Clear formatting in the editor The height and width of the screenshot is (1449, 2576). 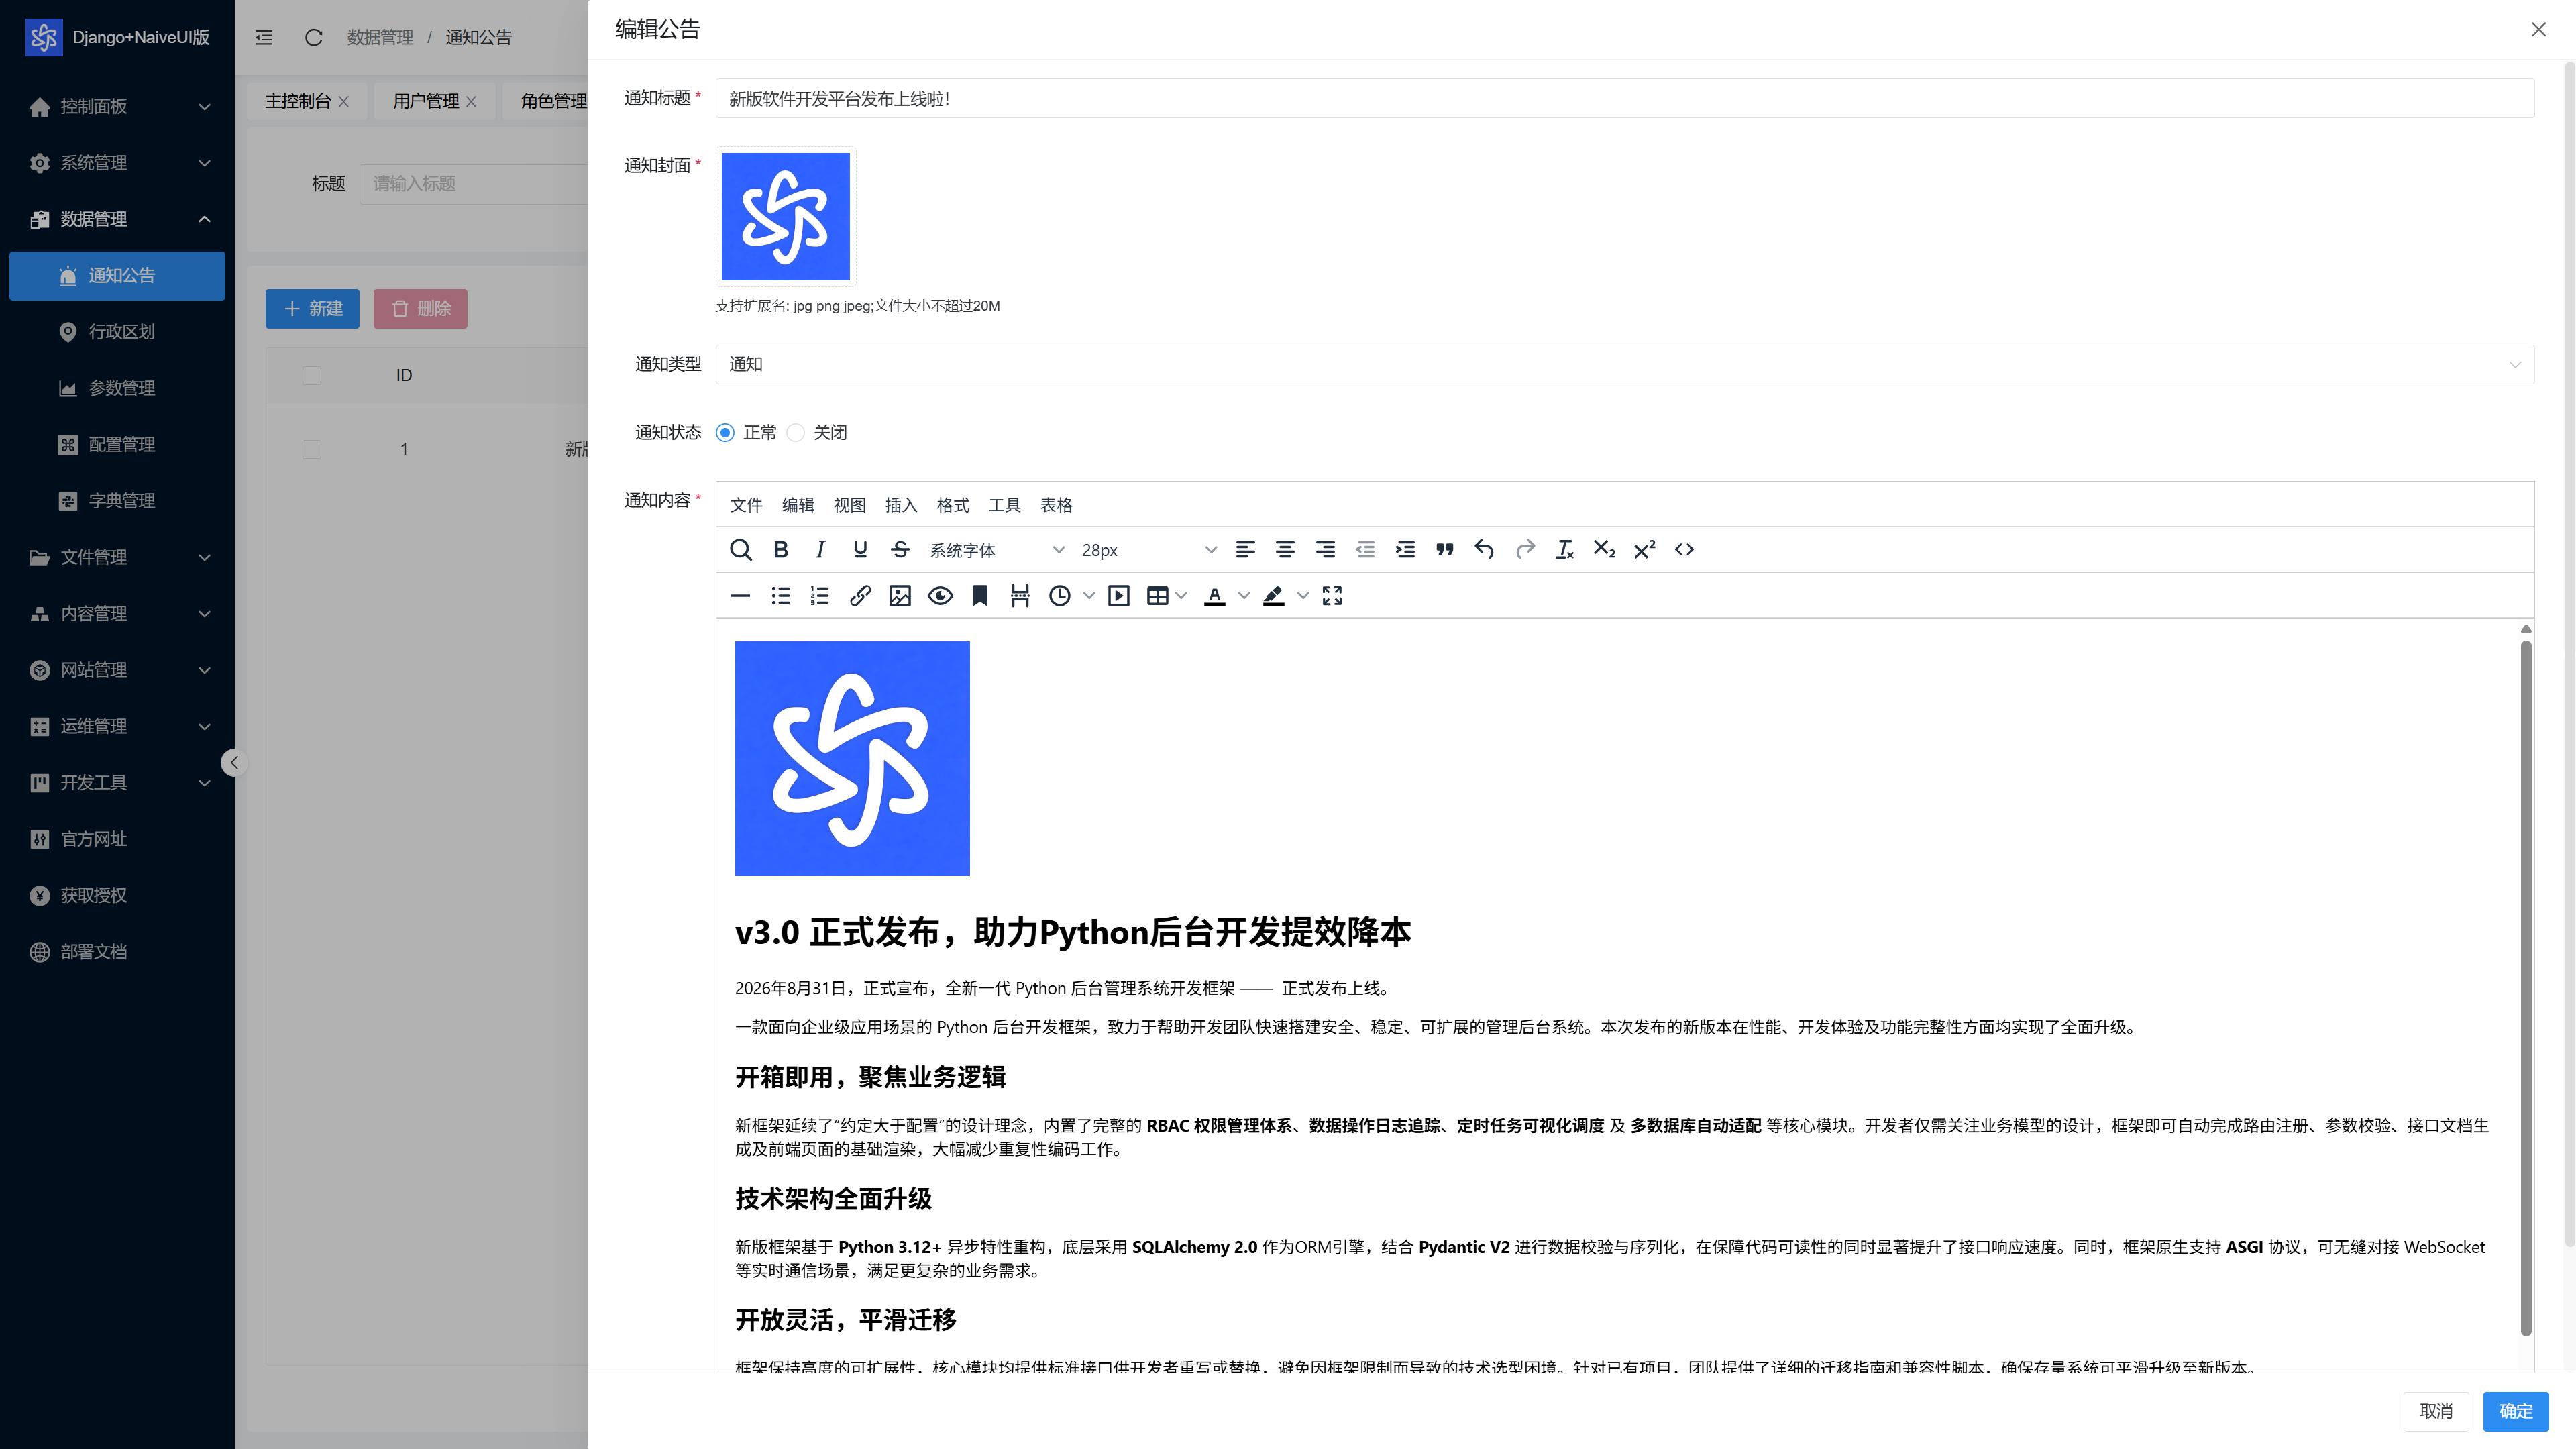(x=1565, y=549)
